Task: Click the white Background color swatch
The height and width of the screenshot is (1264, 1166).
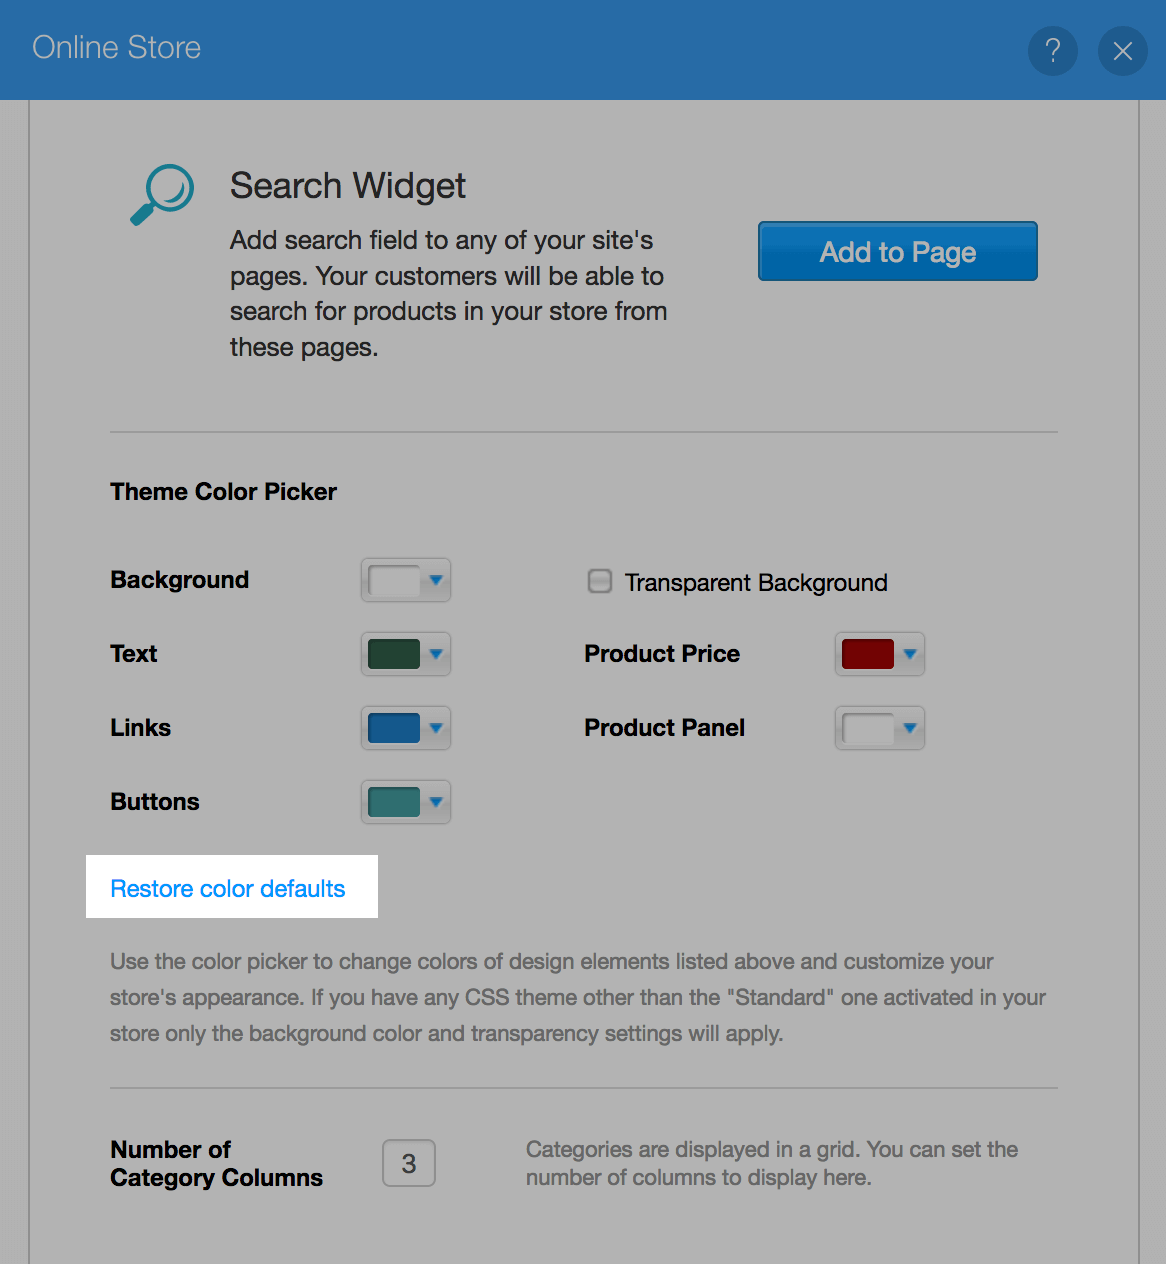Action: 394,581
